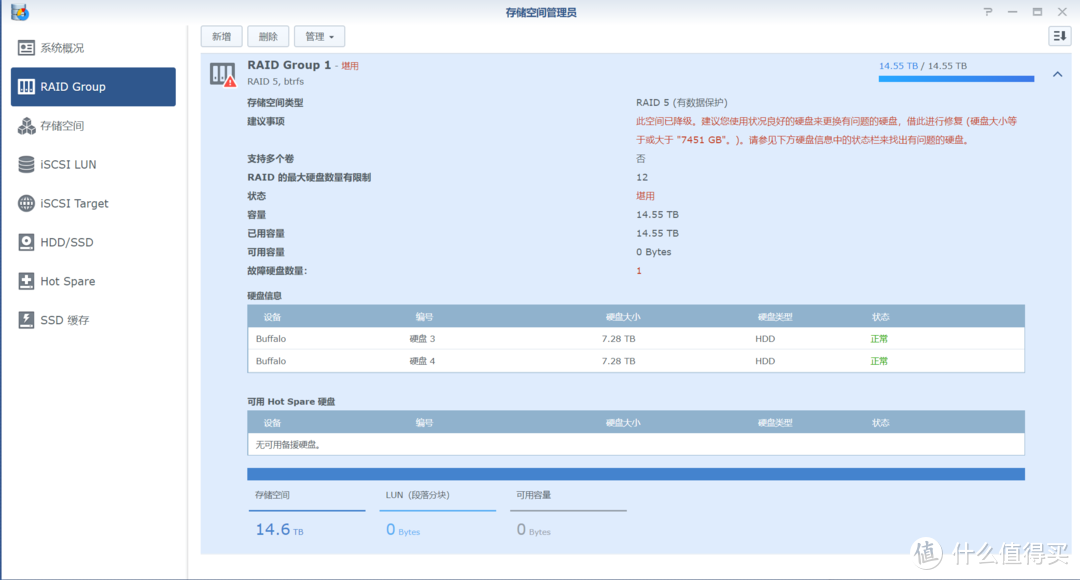Click the 编号 column header in Hot Spare table

click(x=424, y=423)
